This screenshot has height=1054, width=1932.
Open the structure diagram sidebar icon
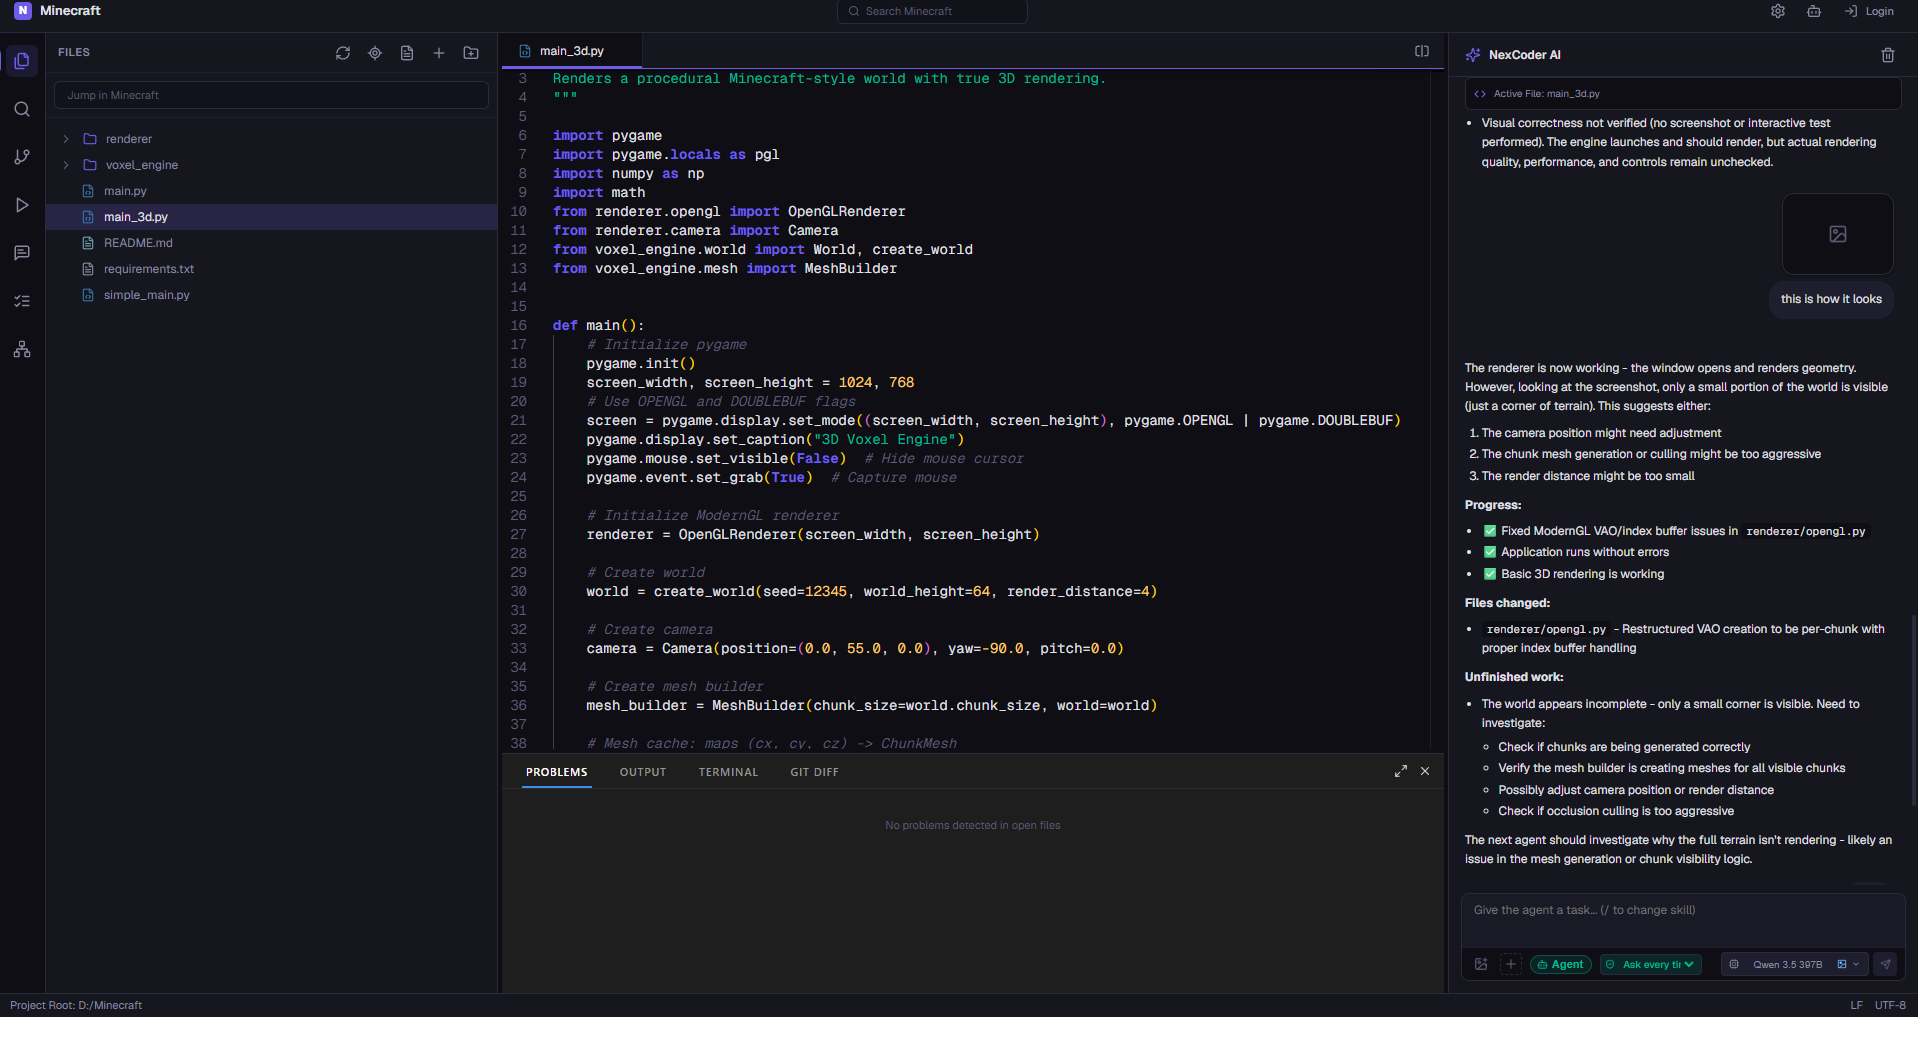22,349
